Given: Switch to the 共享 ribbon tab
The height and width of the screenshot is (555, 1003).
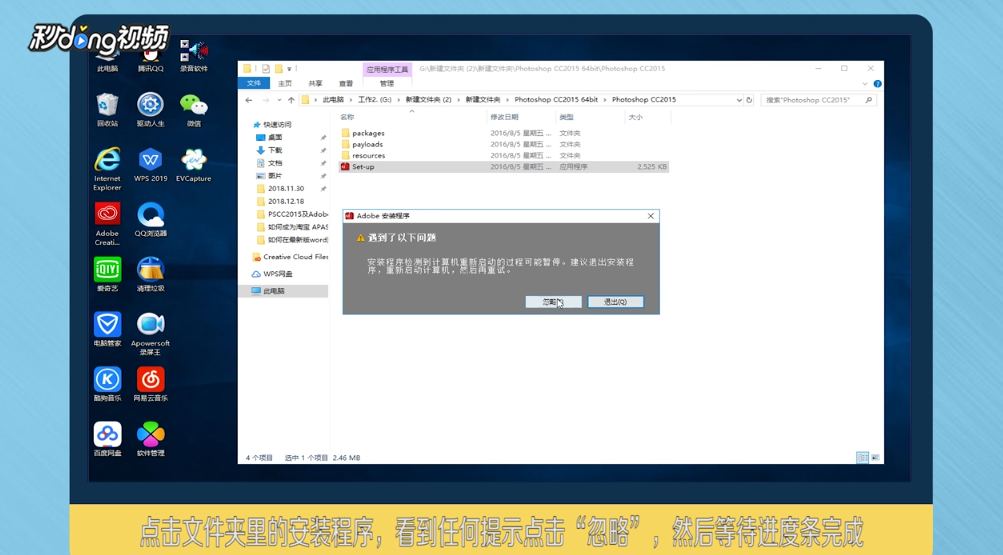Looking at the screenshot, I should pos(315,84).
